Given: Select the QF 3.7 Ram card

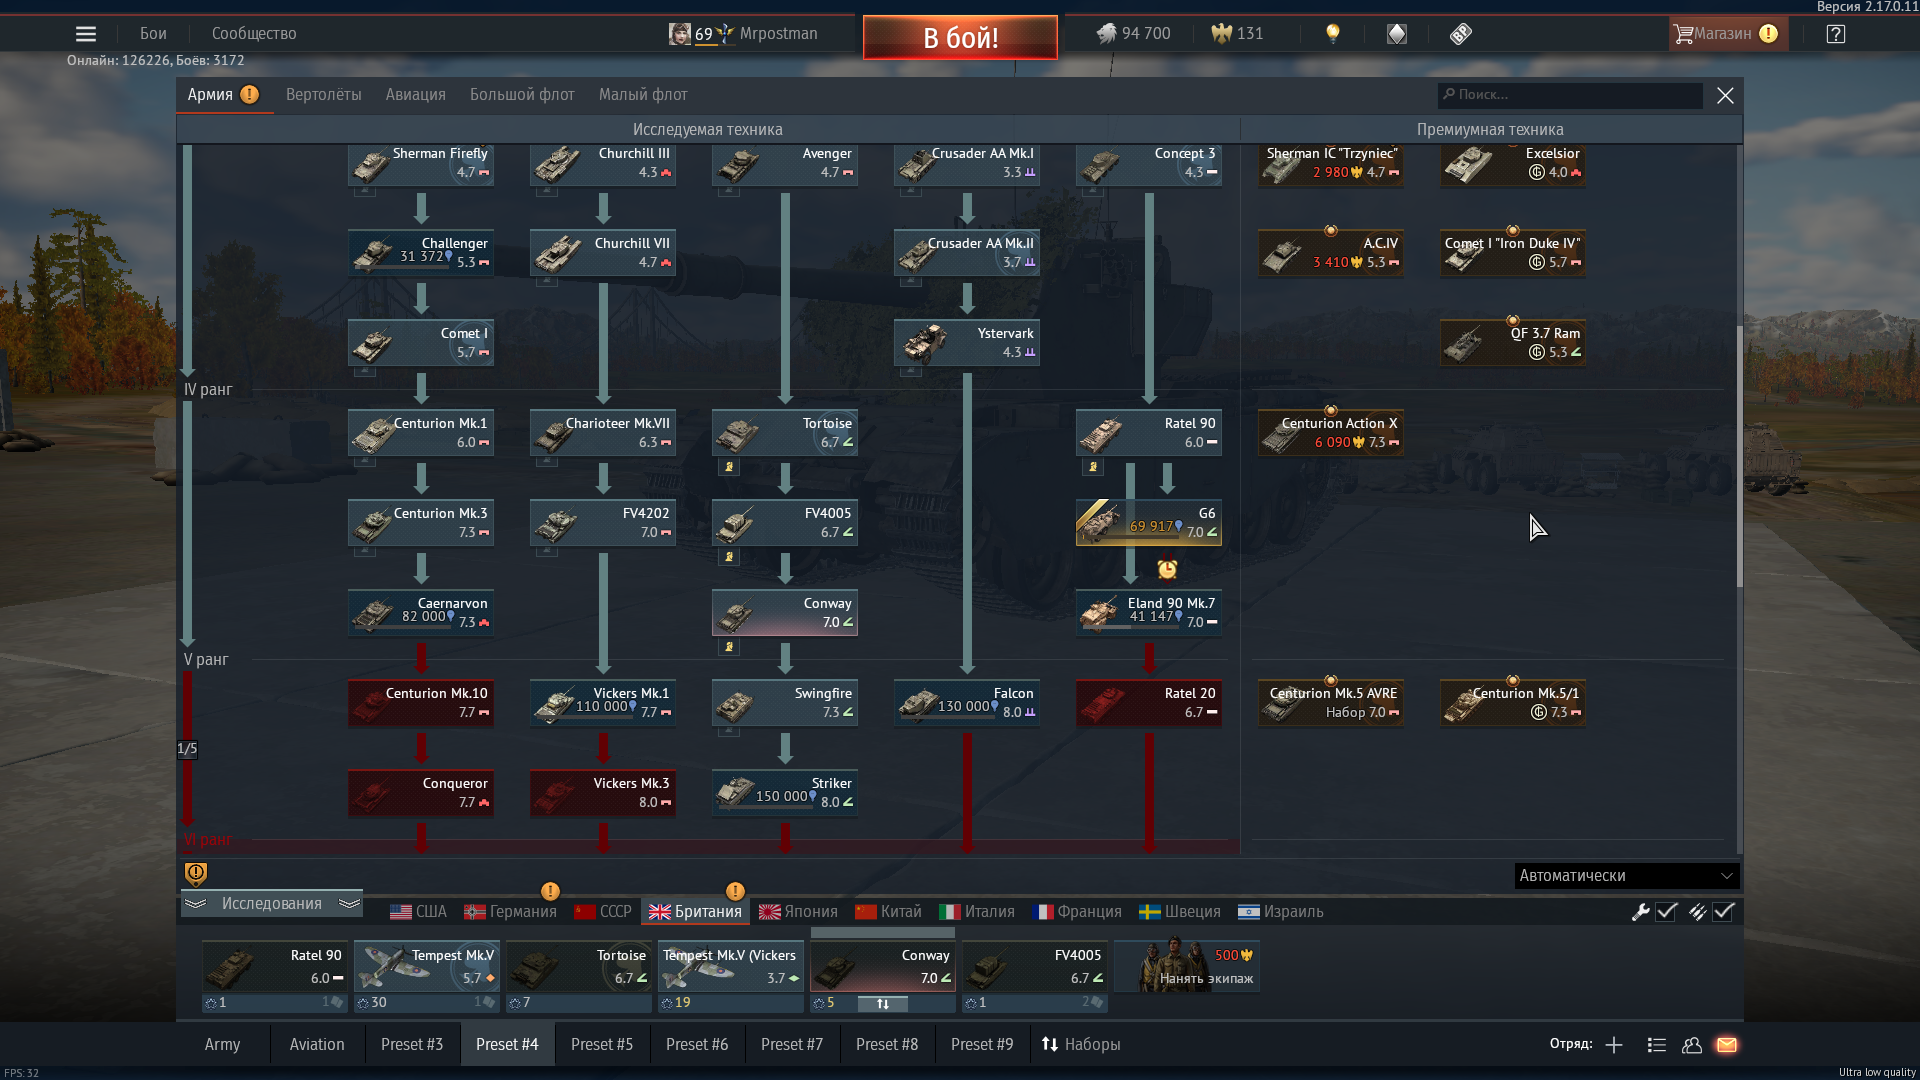Looking at the screenshot, I should [x=1513, y=343].
